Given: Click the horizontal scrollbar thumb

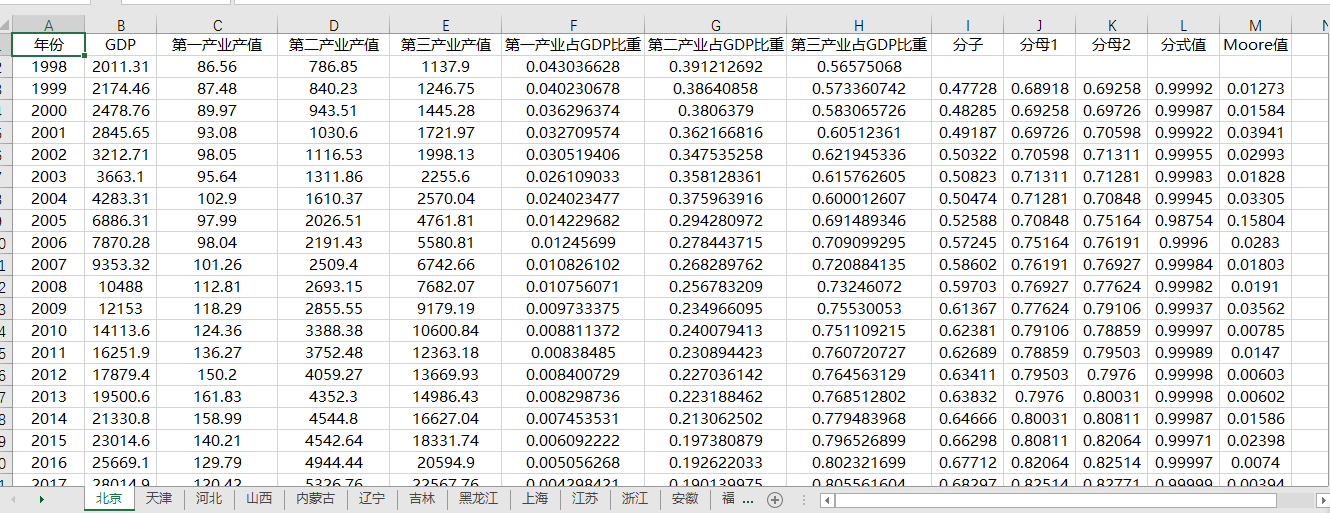Looking at the screenshot, I should click(1057, 499).
